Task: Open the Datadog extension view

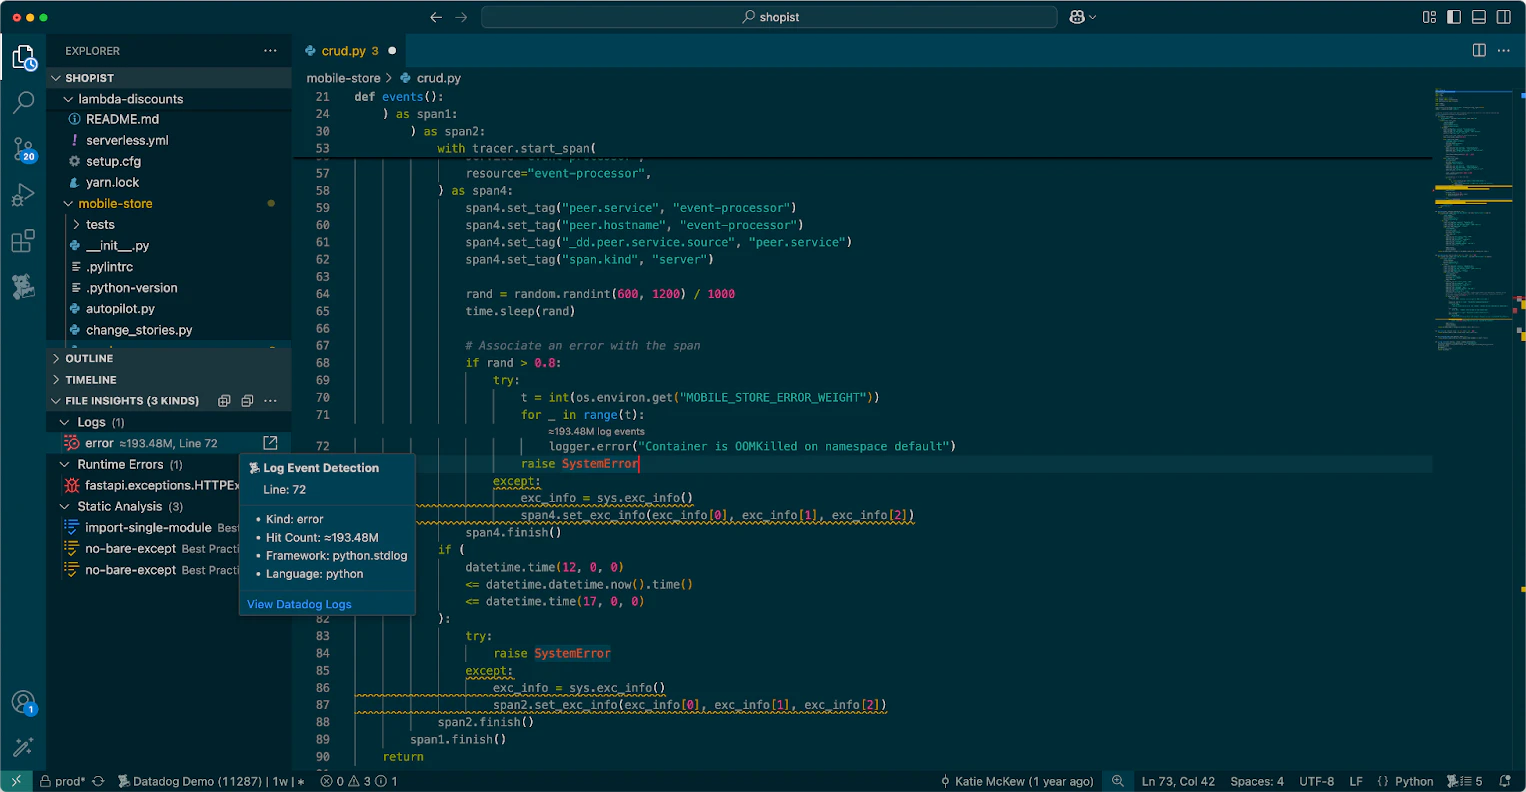Action: [23, 287]
